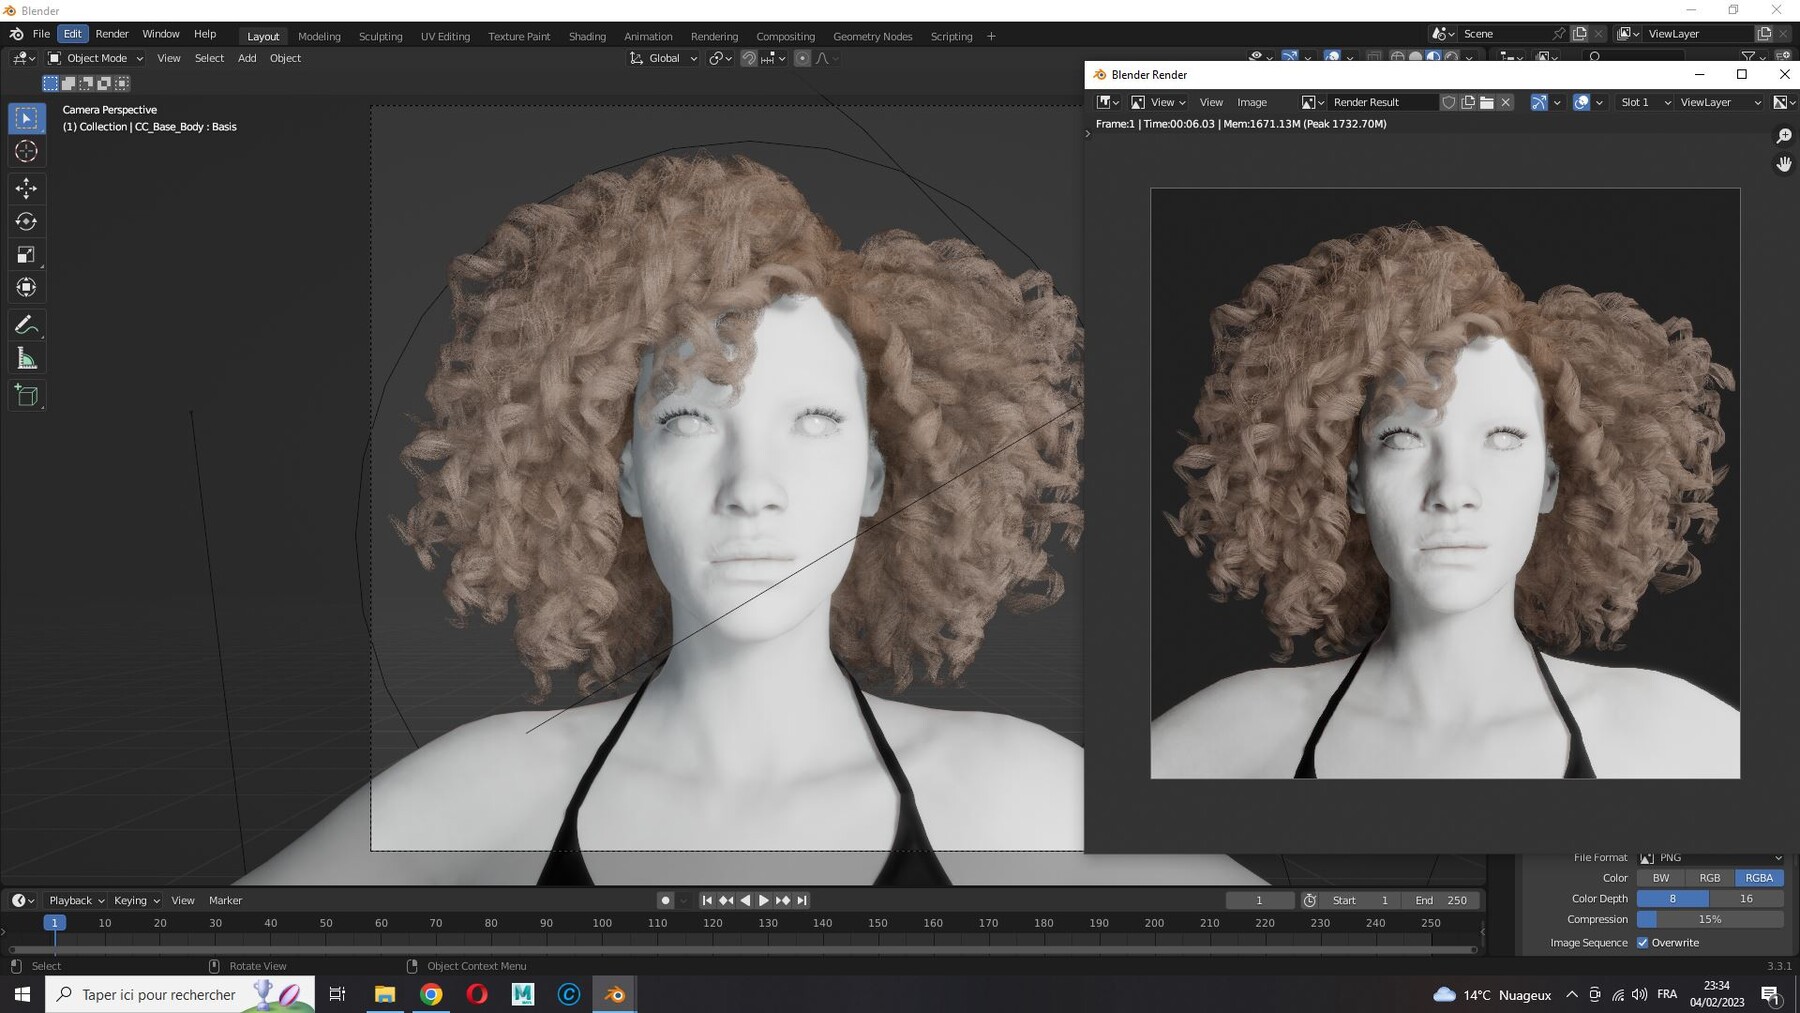The width and height of the screenshot is (1800, 1013).
Task: Open the Object Mode dropdown
Action: (x=96, y=58)
